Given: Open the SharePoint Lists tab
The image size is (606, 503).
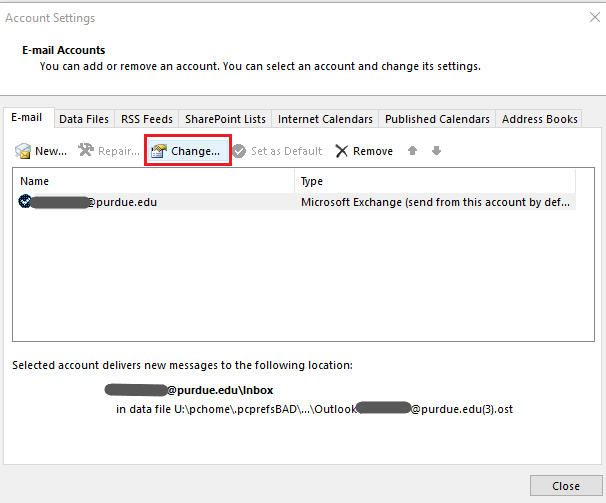Looking at the screenshot, I should [x=225, y=119].
